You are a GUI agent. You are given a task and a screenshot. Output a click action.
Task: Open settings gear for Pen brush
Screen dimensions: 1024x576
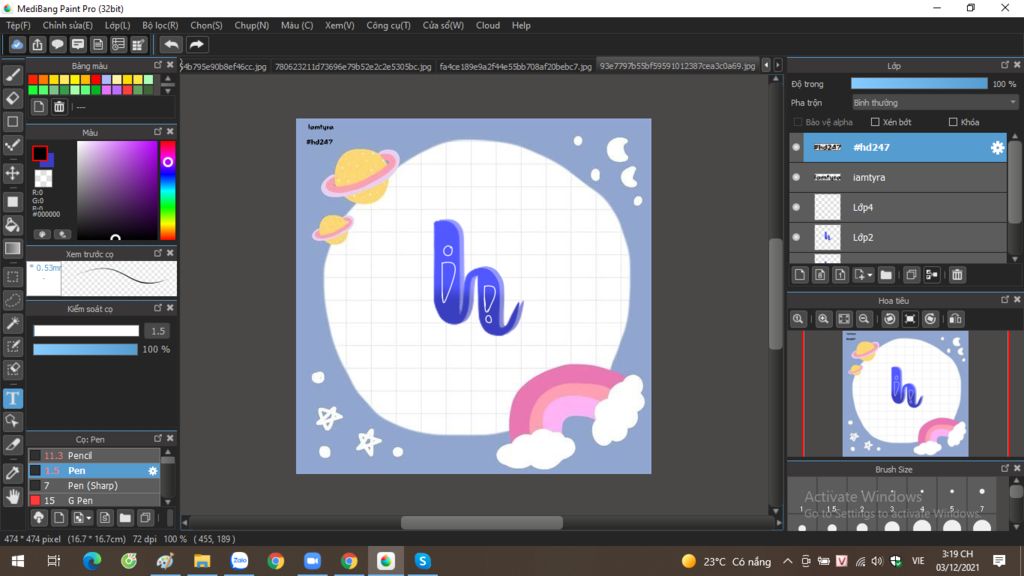point(153,471)
